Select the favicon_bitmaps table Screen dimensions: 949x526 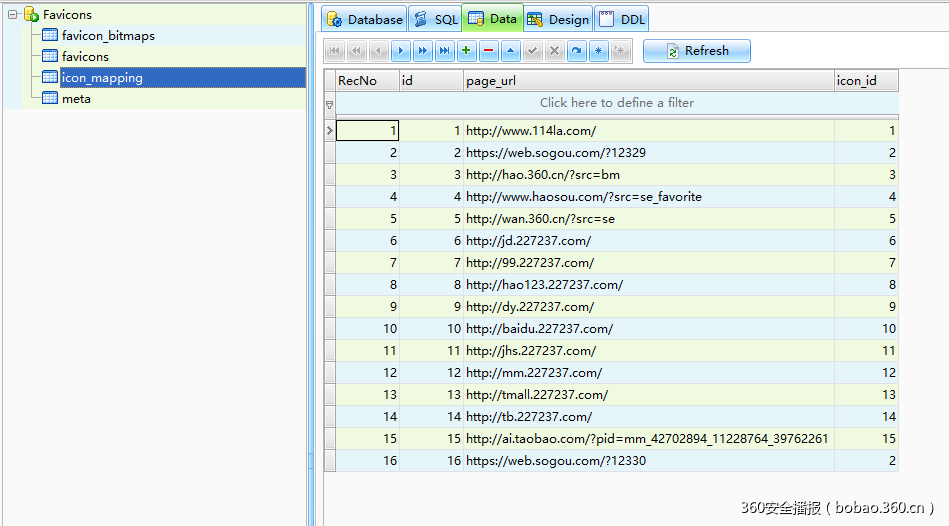coord(107,36)
